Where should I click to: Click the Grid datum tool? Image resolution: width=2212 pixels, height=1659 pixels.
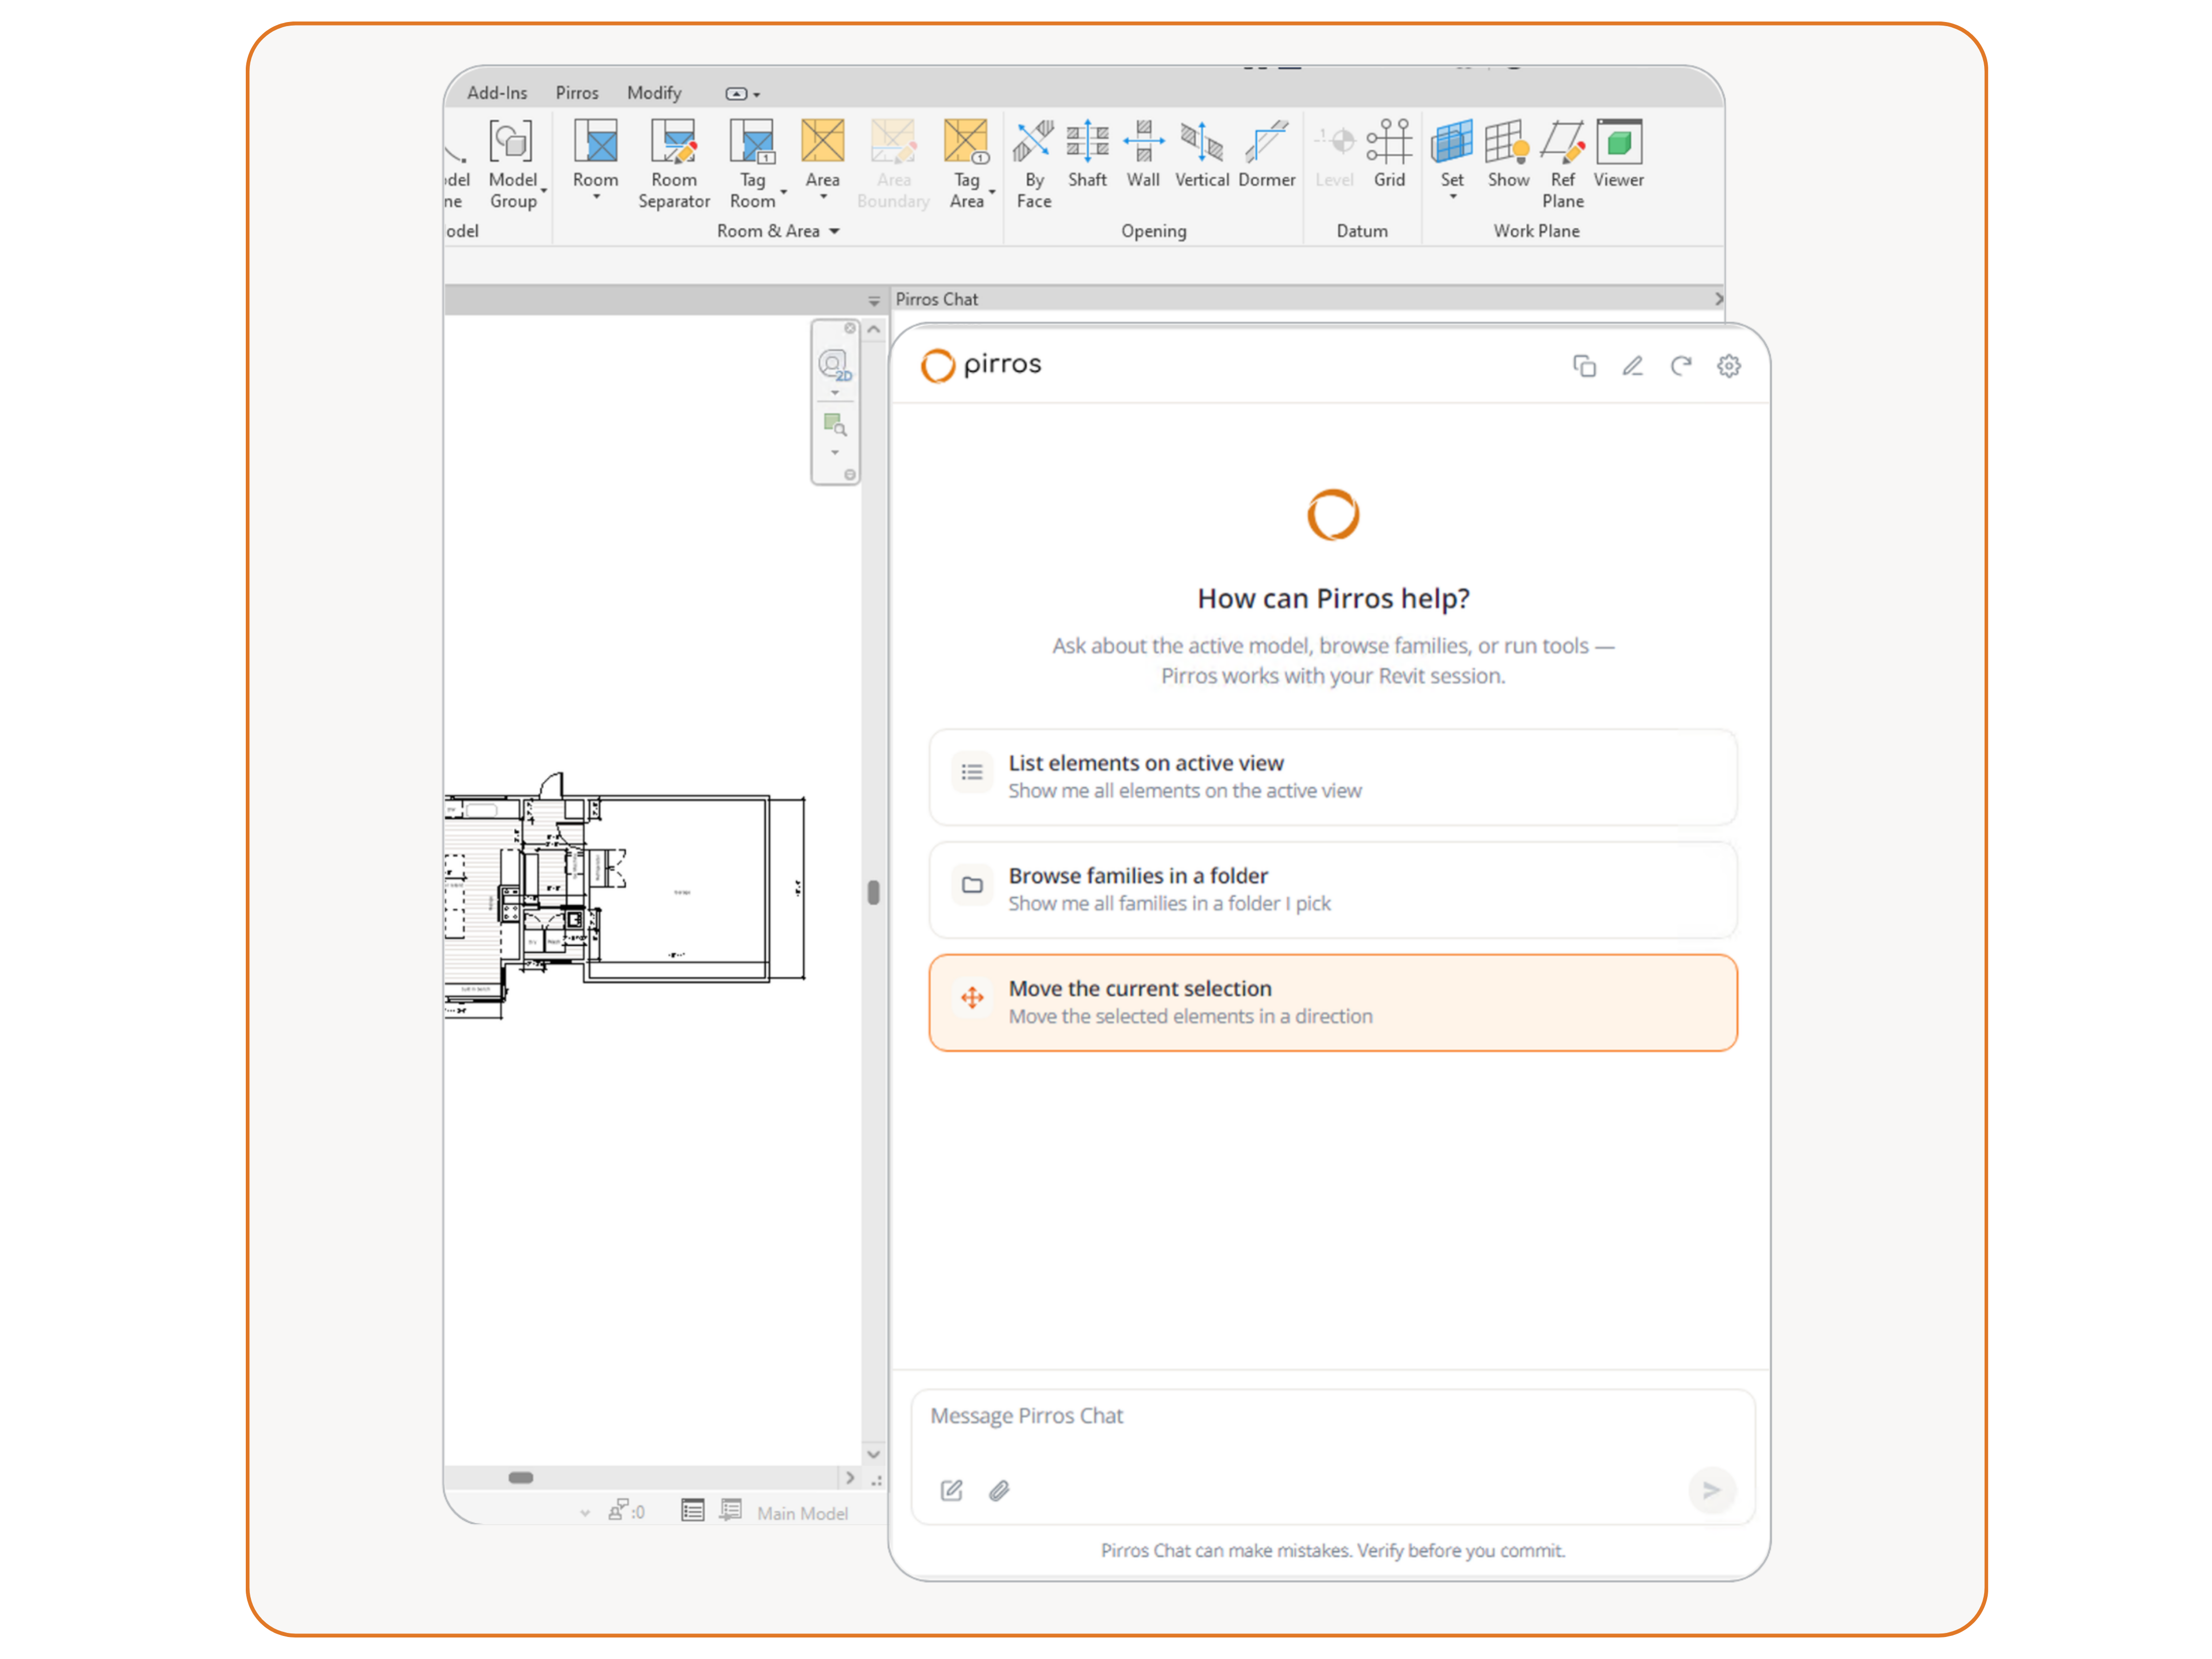[x=1389, y=153]
